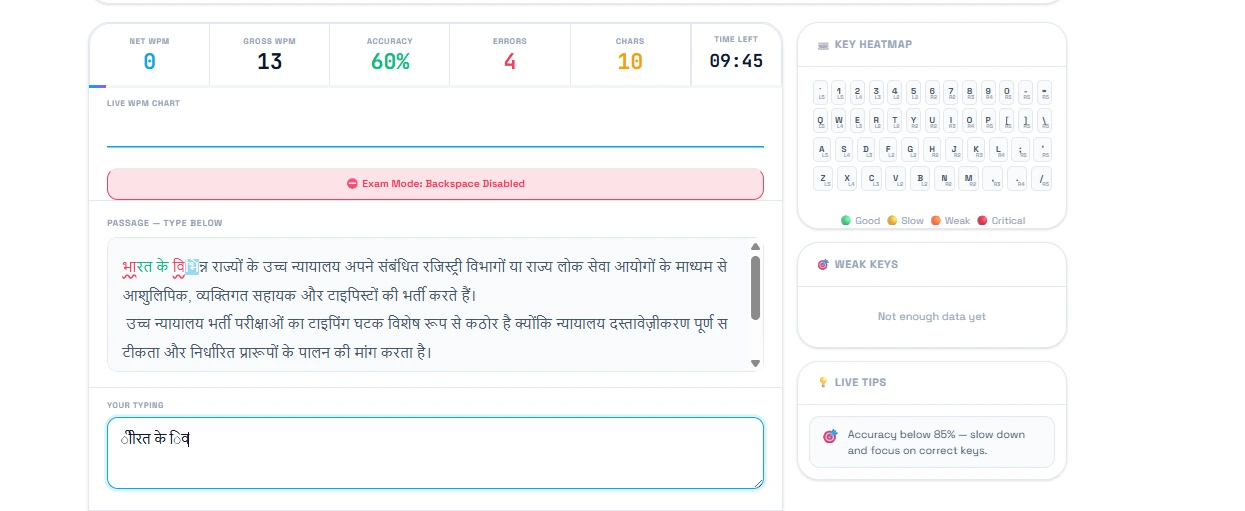The width and height of the screenshot is (1245, 511).
Task: Click the number 9 key in the heatmap
Action: 988,92
